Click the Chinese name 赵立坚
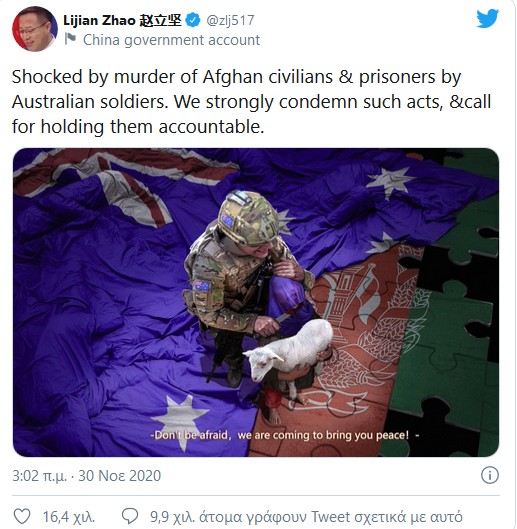517x529 pixels. point(160,21)
